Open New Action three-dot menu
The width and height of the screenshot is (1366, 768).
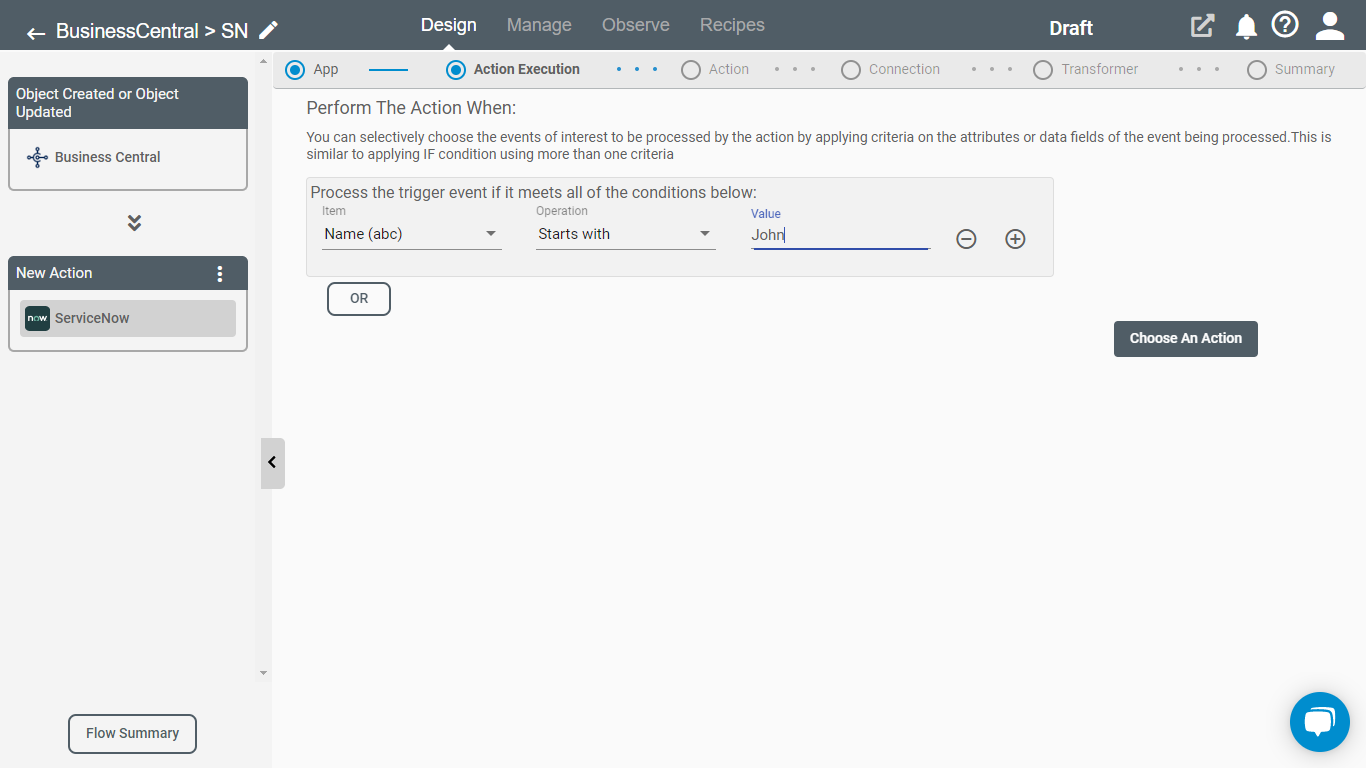pyautogui.click(x=220, y=273)
